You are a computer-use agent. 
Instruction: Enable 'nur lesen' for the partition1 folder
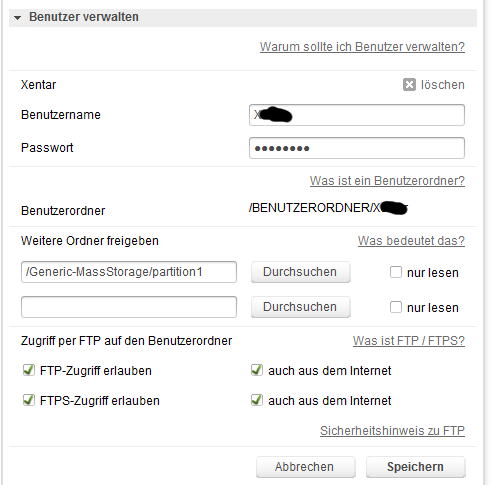pos(396,272)
